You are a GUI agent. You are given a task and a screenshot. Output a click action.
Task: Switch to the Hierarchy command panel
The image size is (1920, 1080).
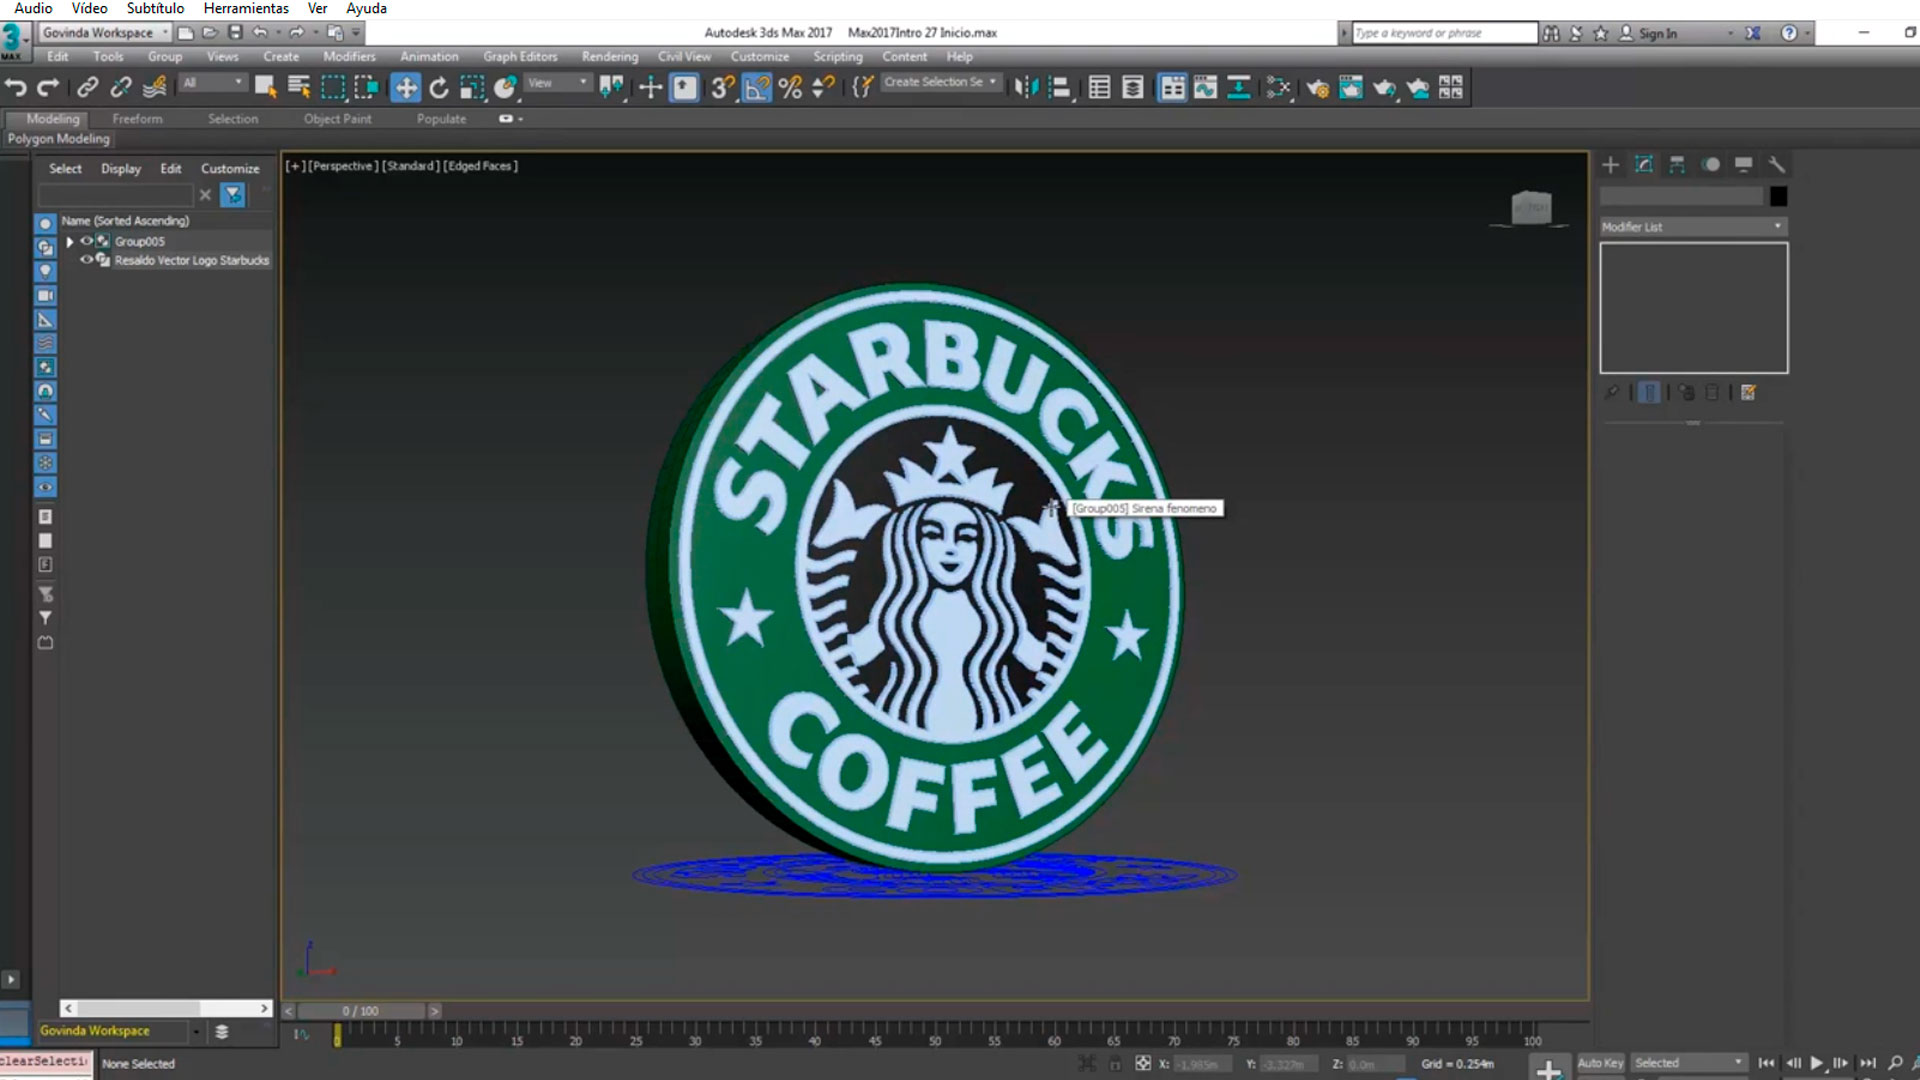1677,165
